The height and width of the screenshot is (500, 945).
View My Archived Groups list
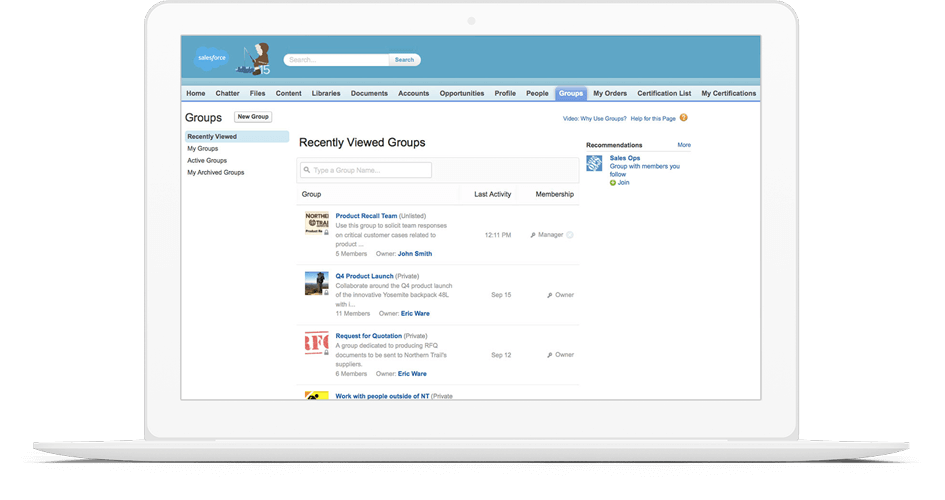coord(215,172)
